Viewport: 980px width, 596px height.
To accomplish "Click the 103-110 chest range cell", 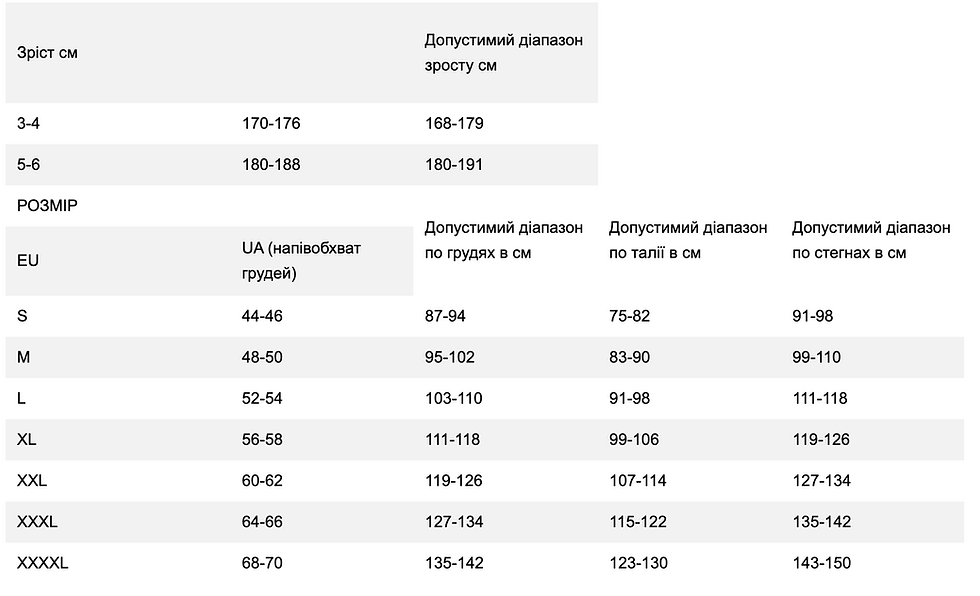I will coord(454,398).
